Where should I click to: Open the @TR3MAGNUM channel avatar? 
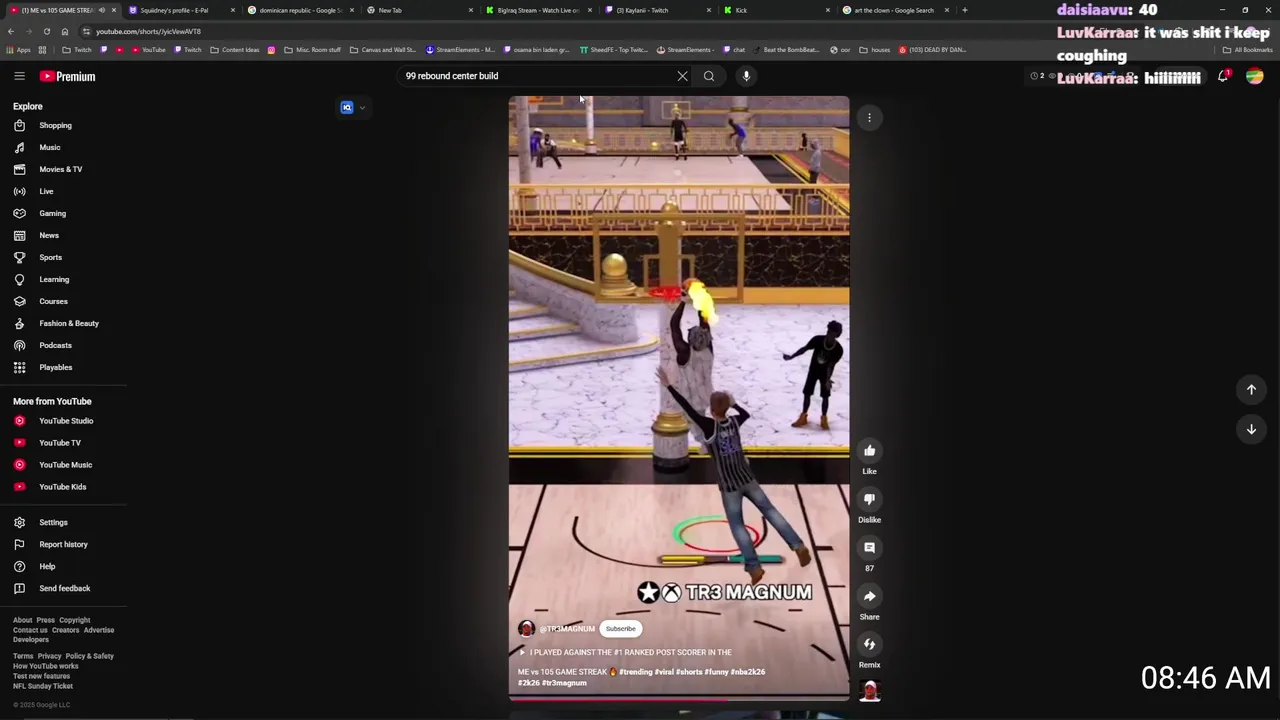pyautogui.click(x=526, y=629)
